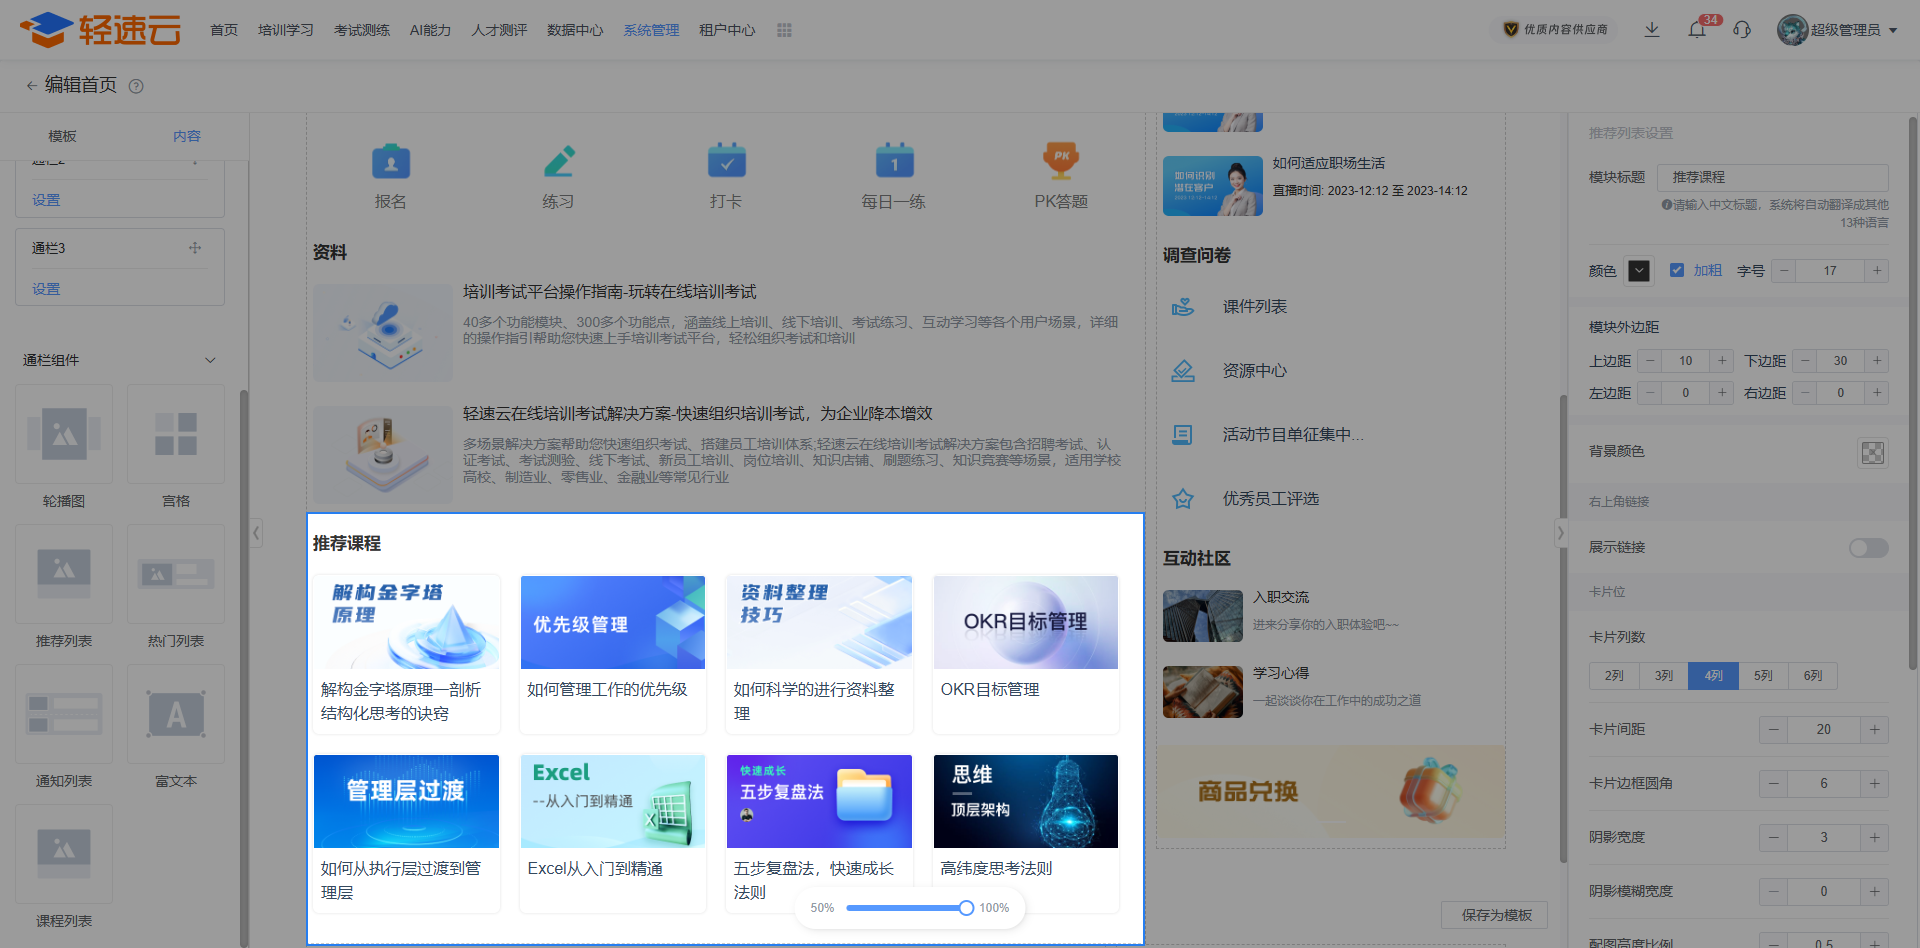The width and height of the screenshot is (1920, 948).
Task: Collapse the 通栏组件 section
Action: [x=210, y=360]
